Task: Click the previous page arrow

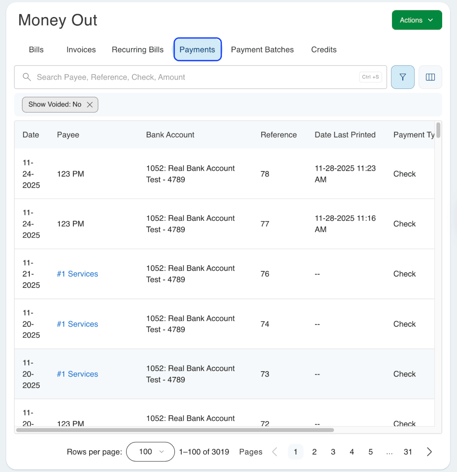Action: (275, 452)
